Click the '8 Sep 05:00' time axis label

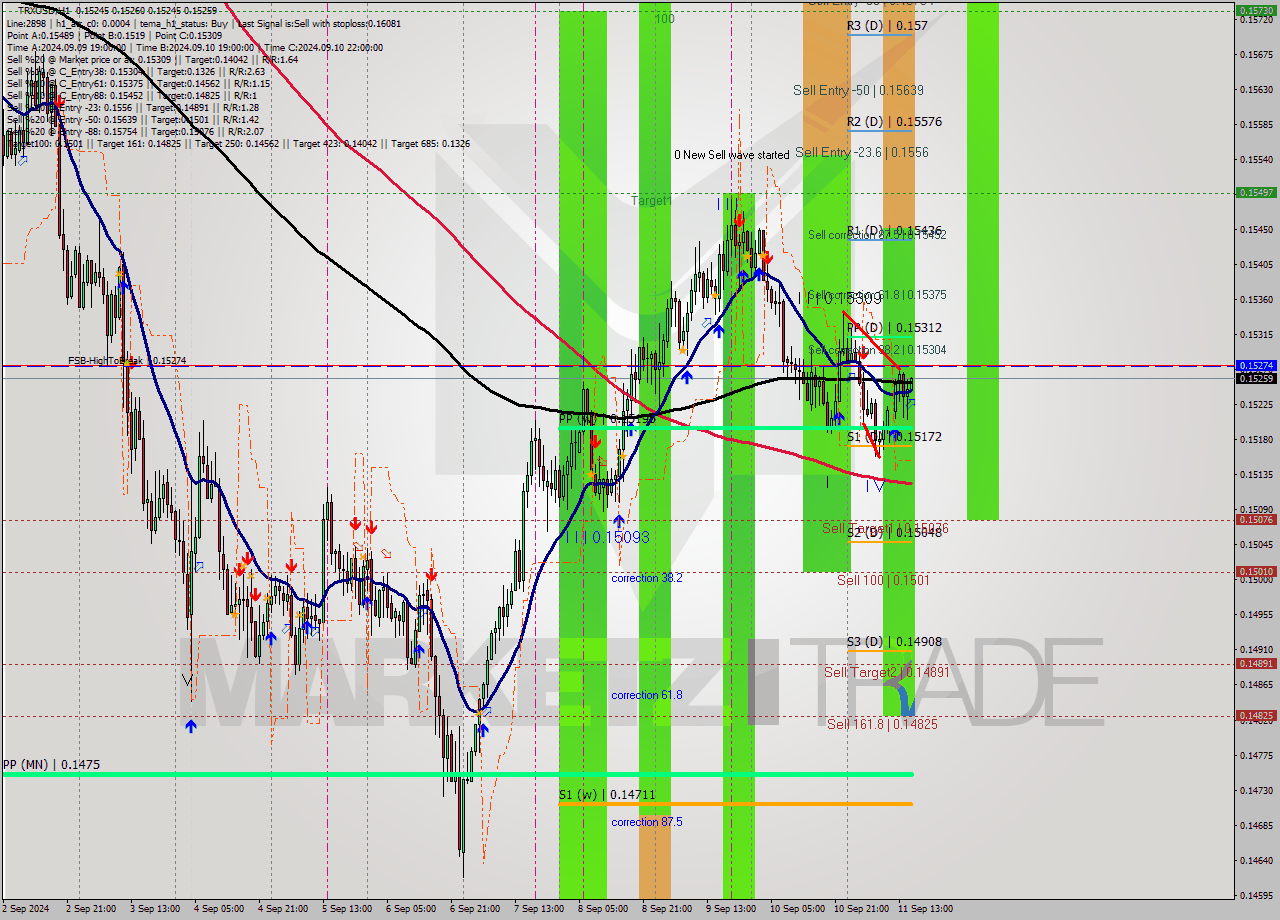pos(603,909)
